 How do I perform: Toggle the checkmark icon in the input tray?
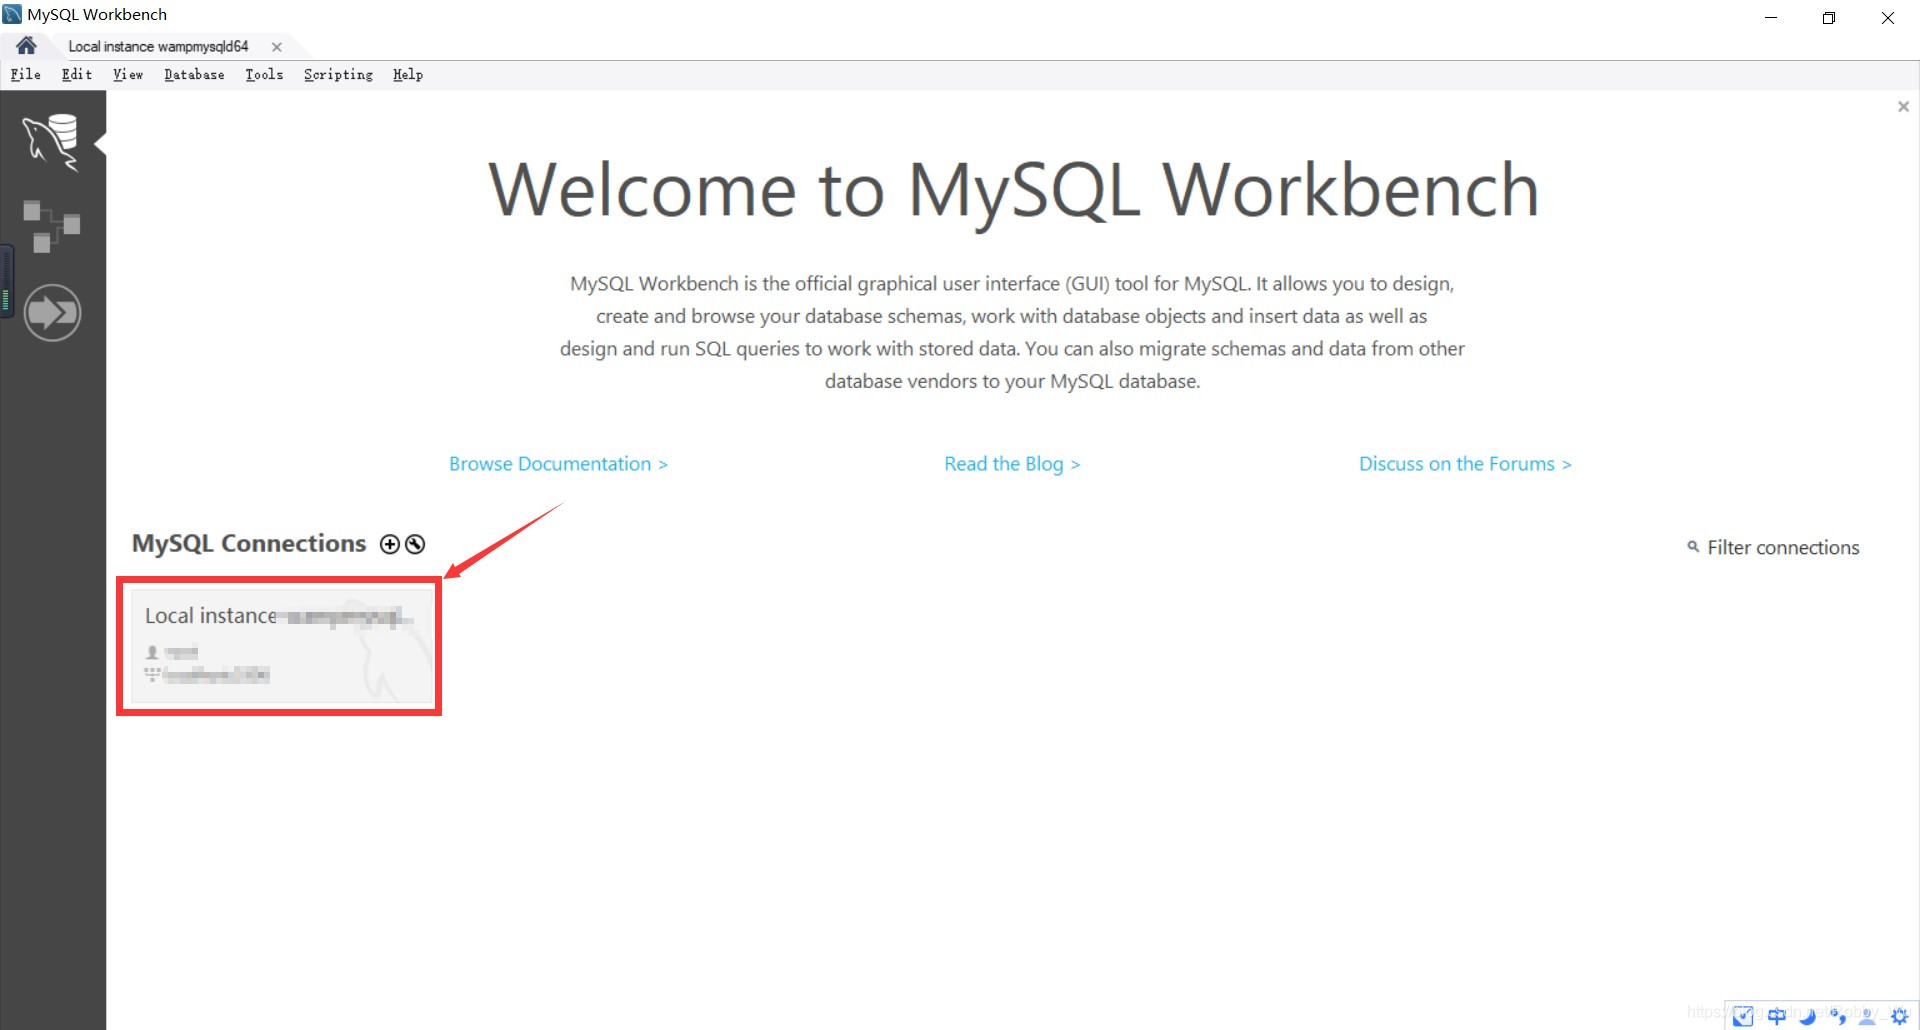tap(1743, 1016)
